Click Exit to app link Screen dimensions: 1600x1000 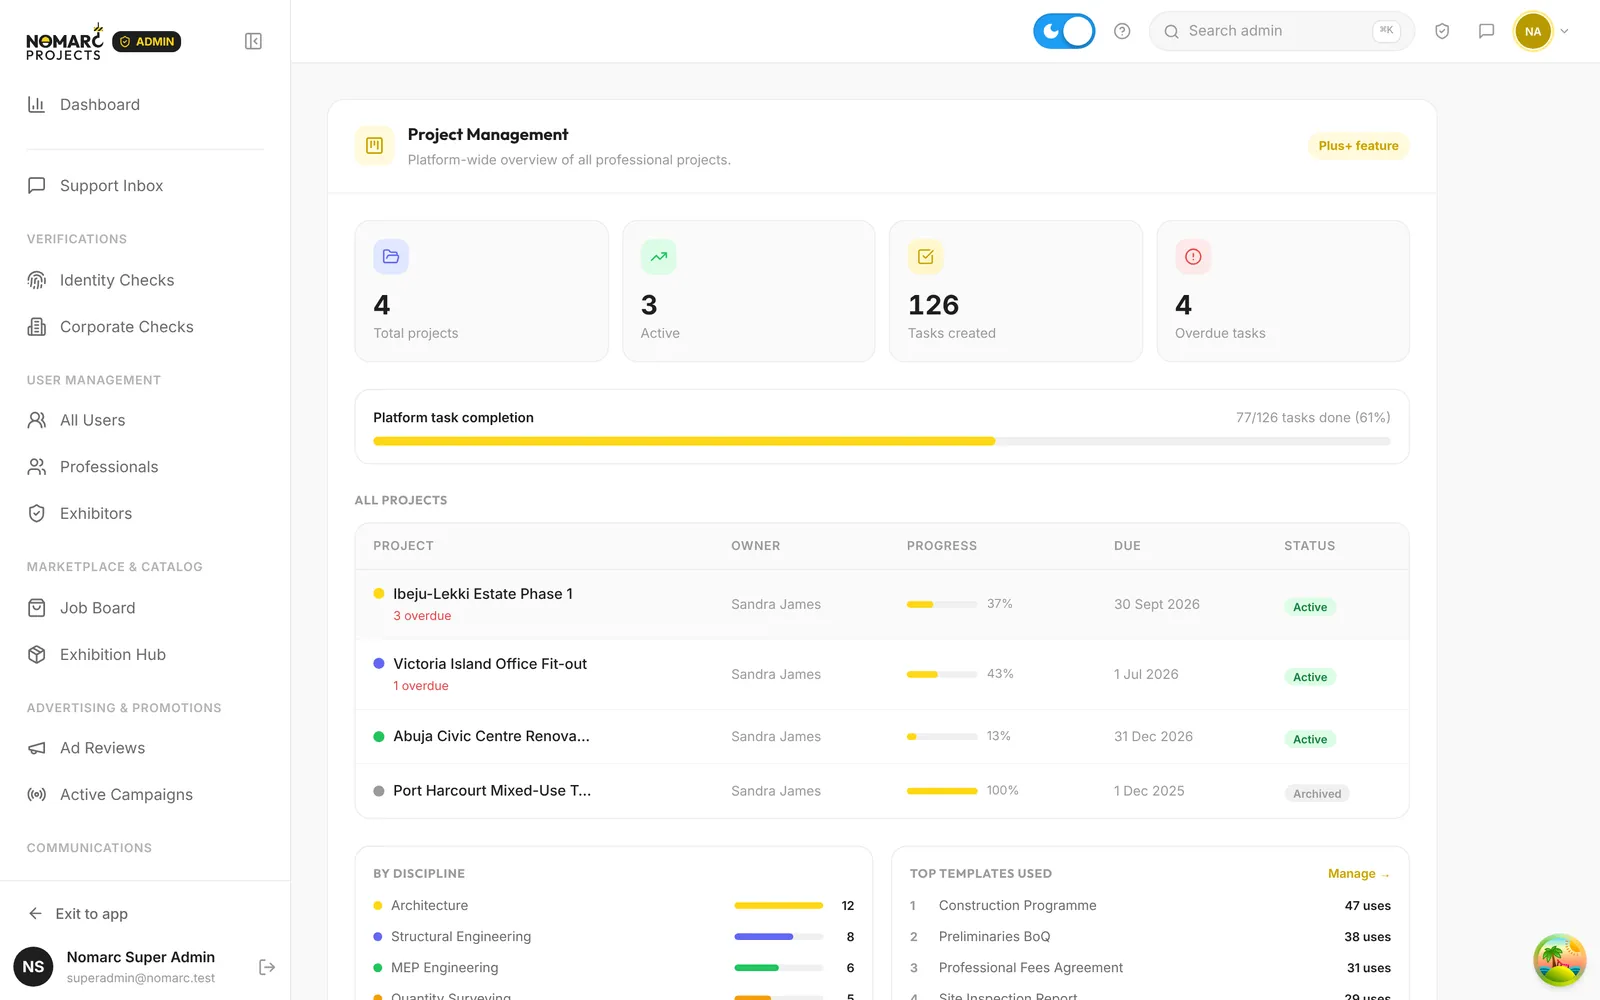click(78, 913)
